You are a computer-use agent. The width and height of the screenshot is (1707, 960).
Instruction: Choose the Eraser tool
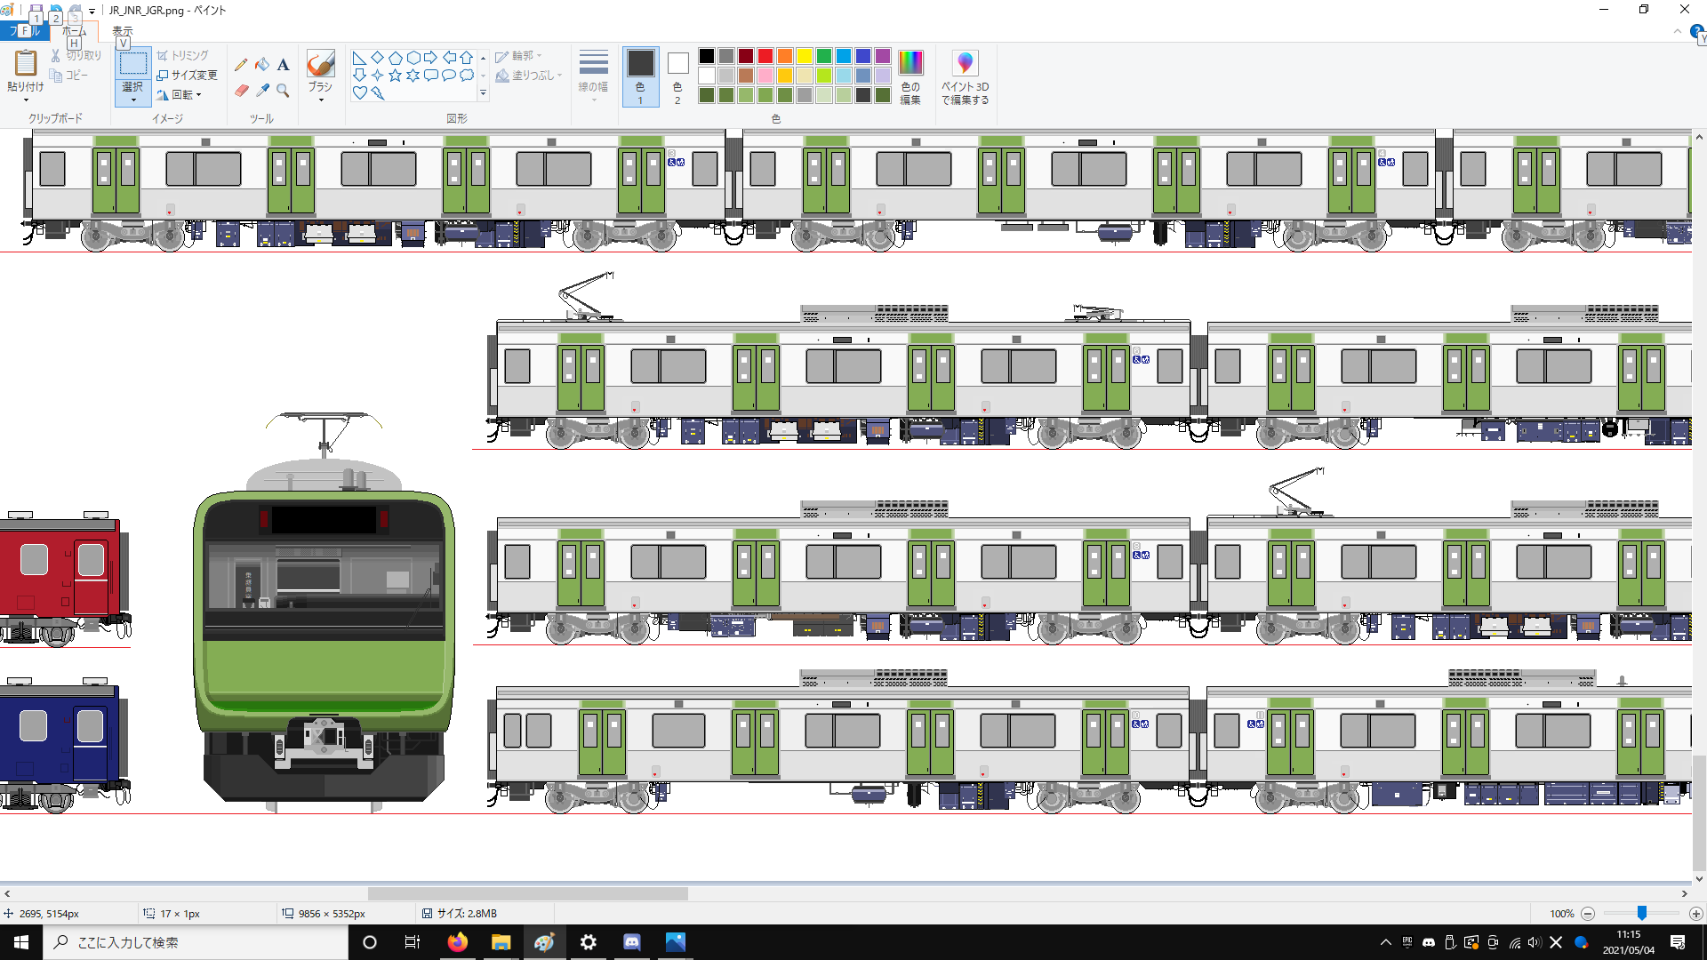241,91
